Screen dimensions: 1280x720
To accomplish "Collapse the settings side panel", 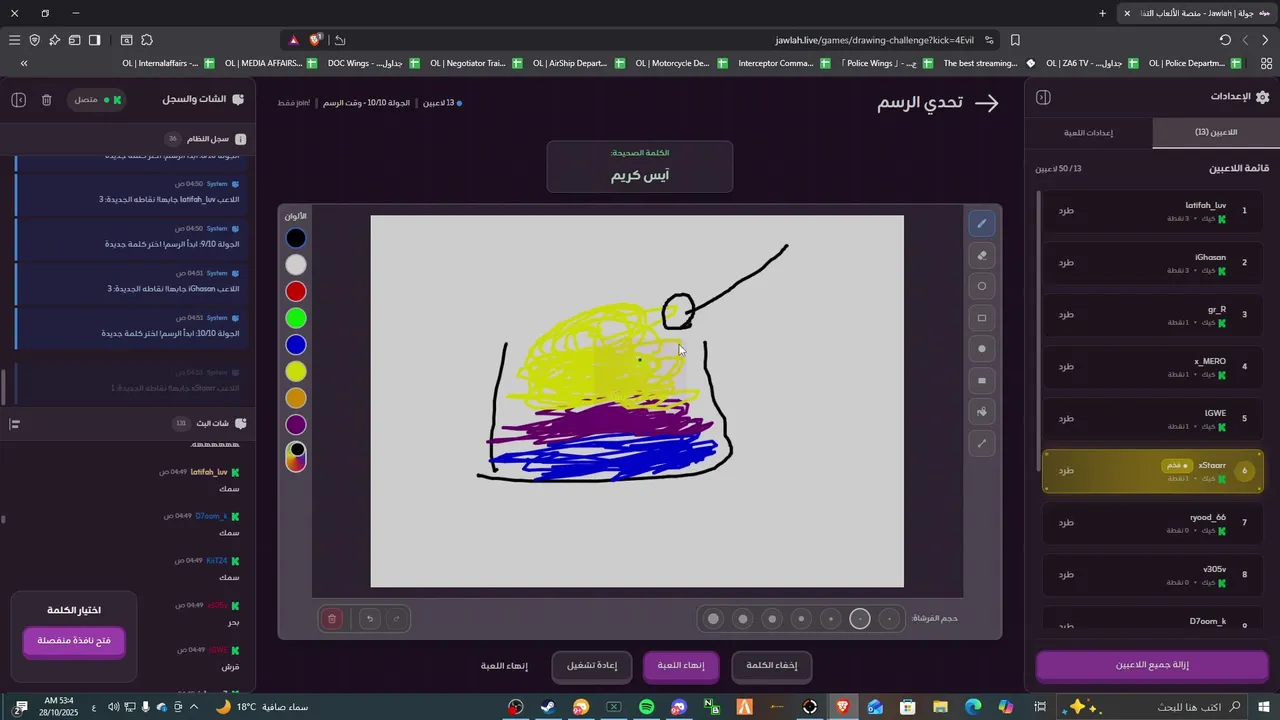I will click(x=1043, y=97).
